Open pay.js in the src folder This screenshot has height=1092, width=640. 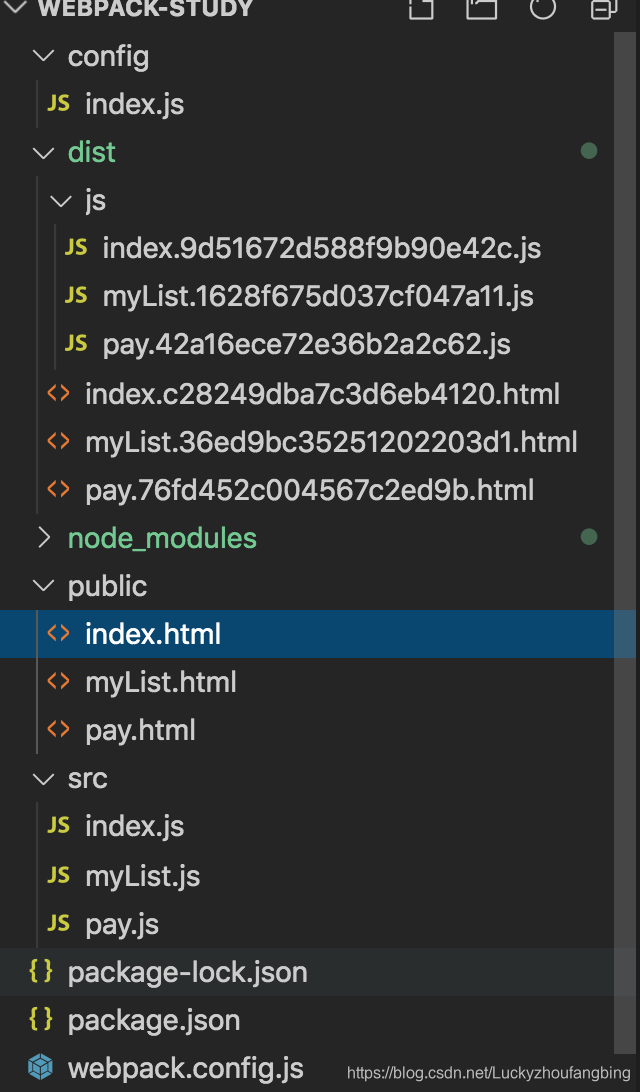click(x=122, y=924)
